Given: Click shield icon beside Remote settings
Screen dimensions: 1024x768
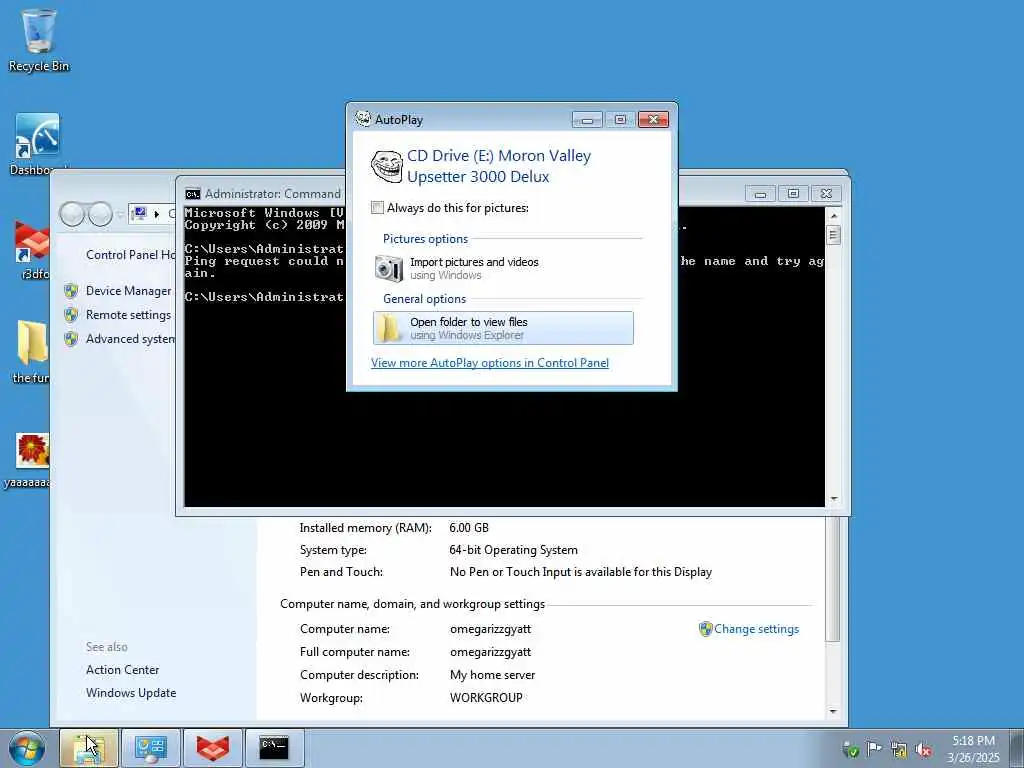Looking at the screenshot, I should click(71, 315).
